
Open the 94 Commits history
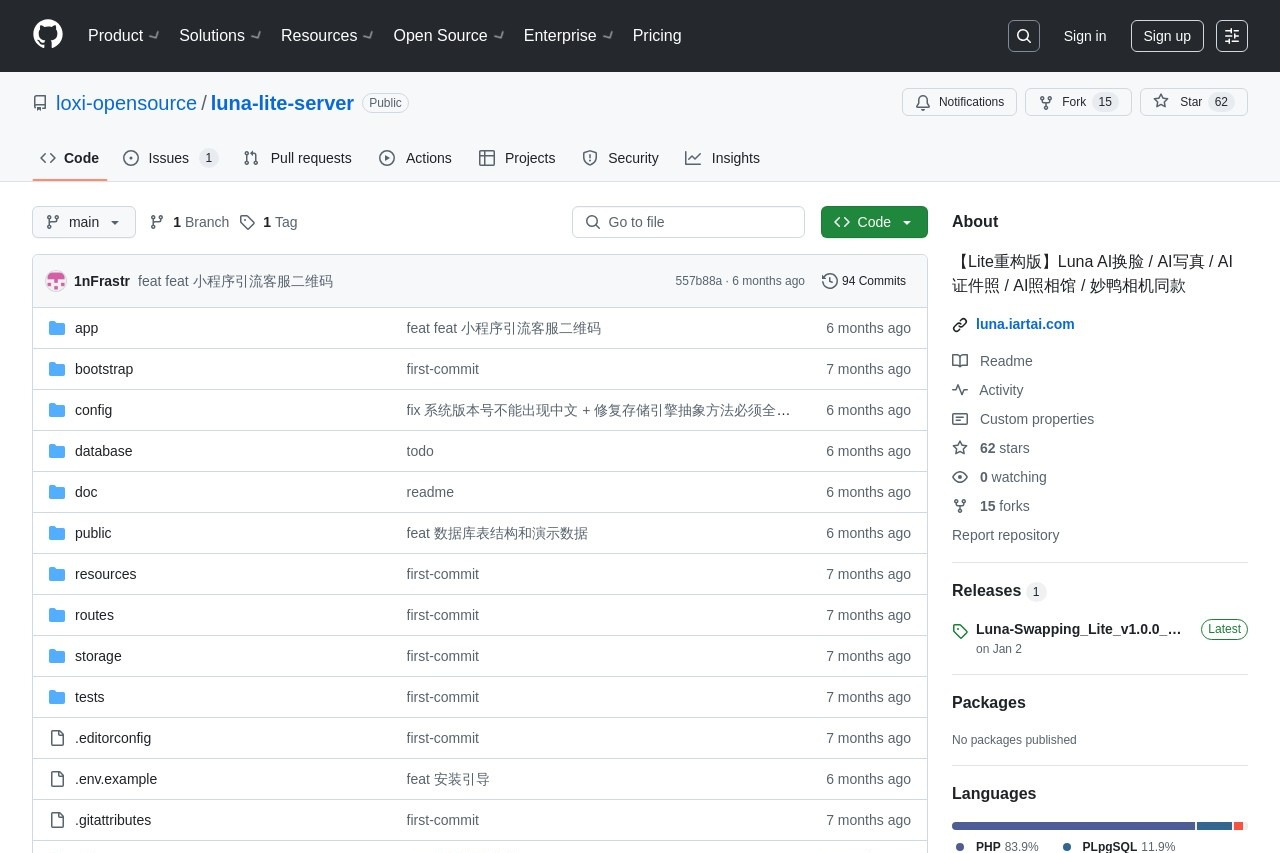864,281
